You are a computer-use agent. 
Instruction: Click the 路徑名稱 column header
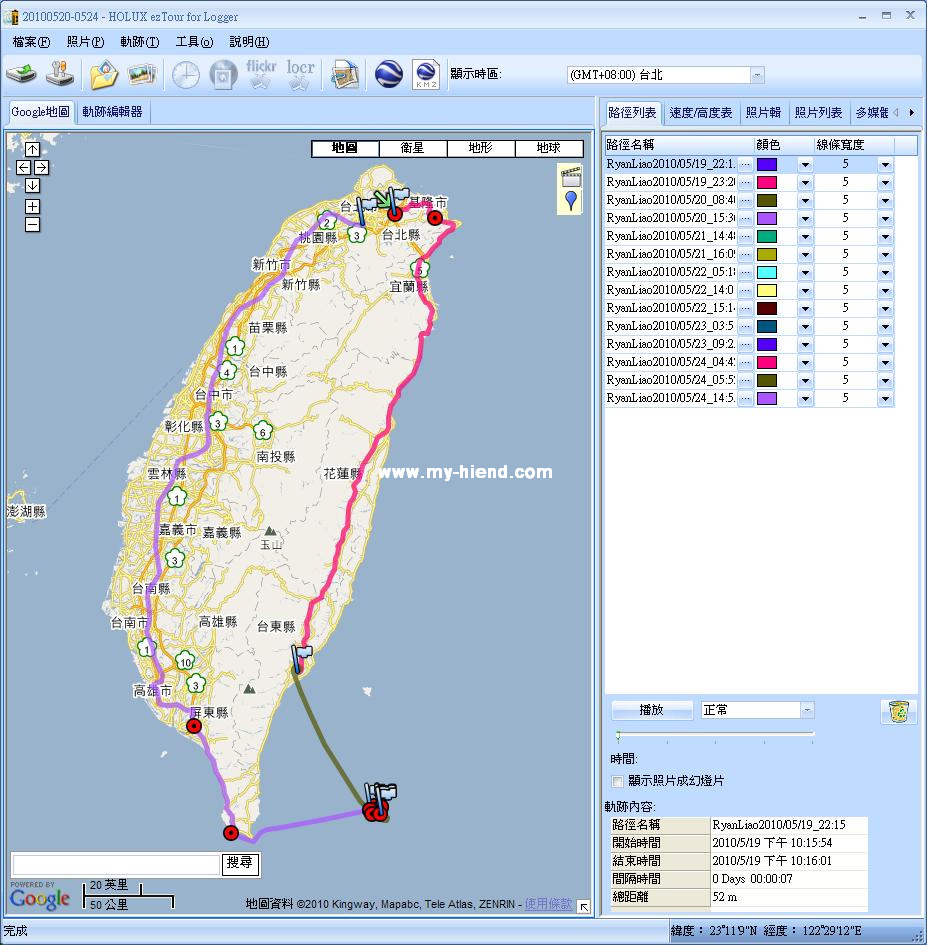pos(679,145)
